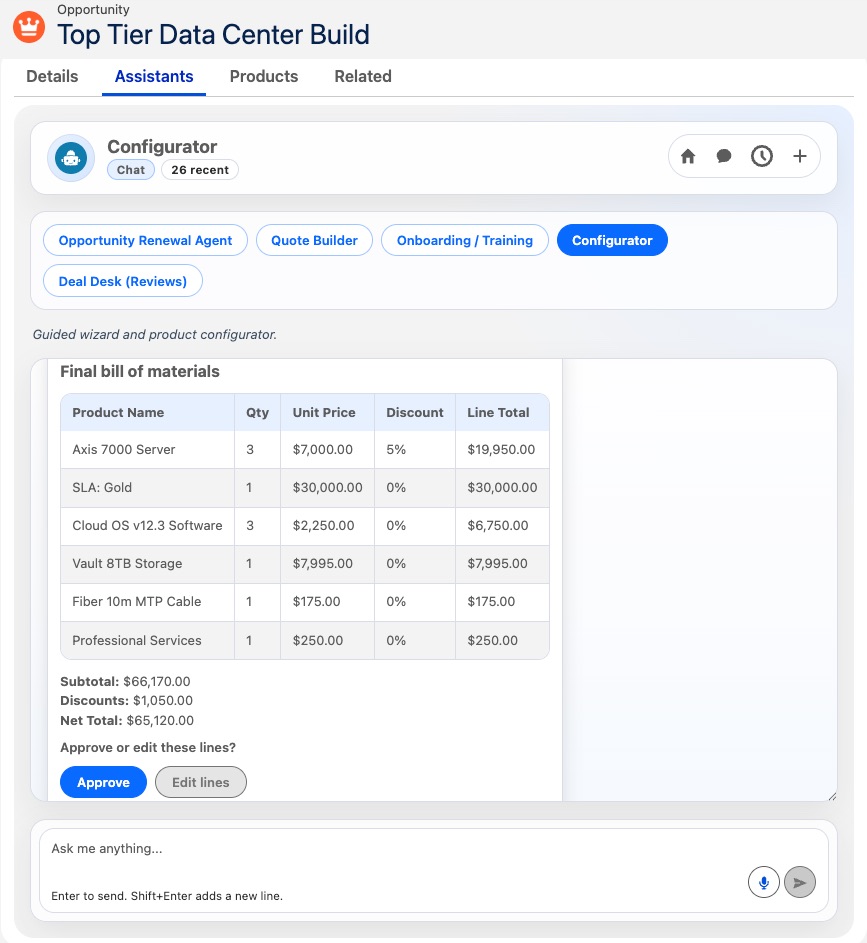Click the Line Total column header
This screenshot has height=943, width=867.
click(x=503, y=413)
